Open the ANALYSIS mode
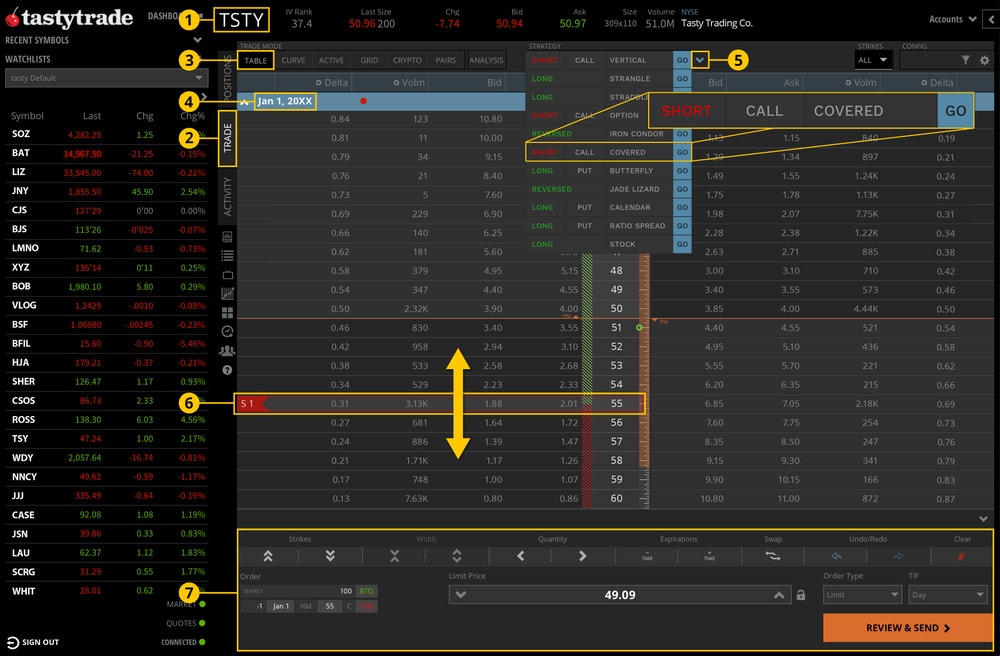 (x=486, y=61)
